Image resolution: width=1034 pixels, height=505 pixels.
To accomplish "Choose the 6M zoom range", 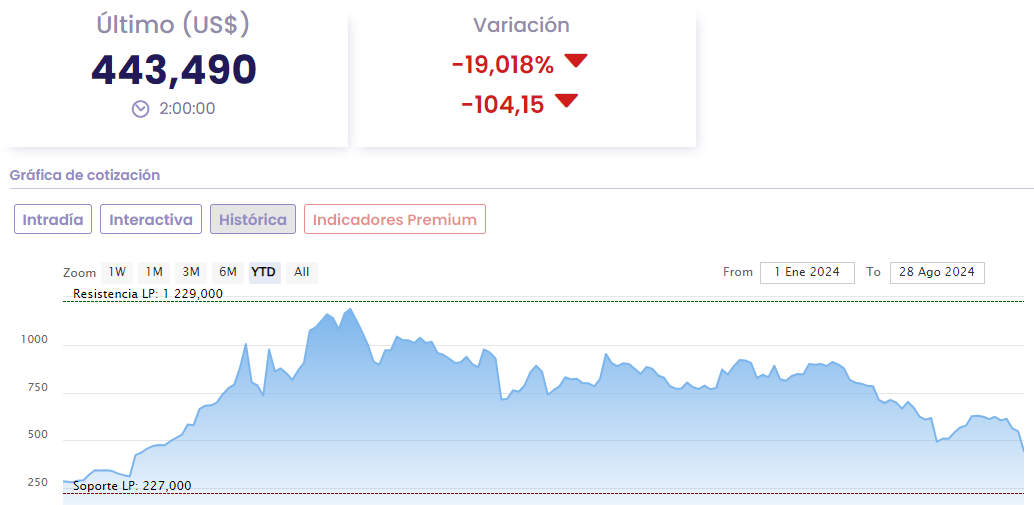I will pyautogui.click(x=228, y=272).
